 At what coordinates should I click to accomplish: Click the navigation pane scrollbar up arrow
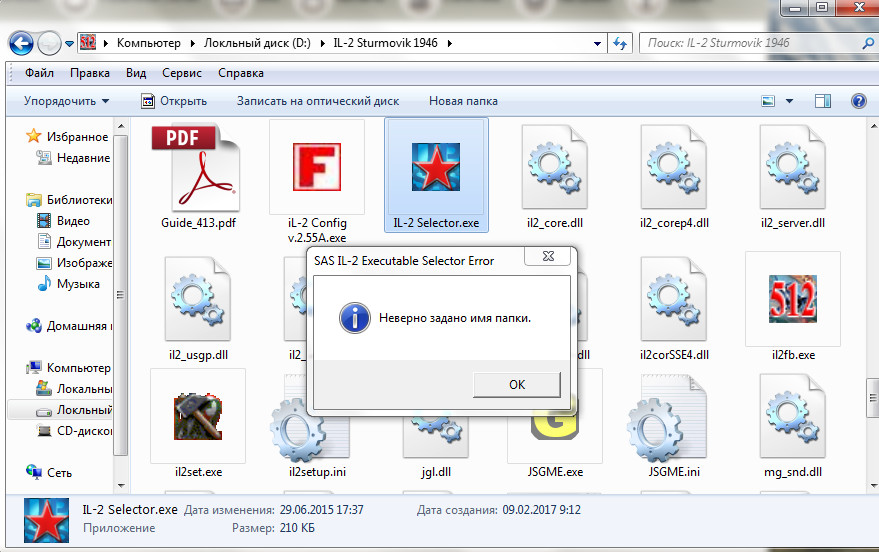point(121,126)
